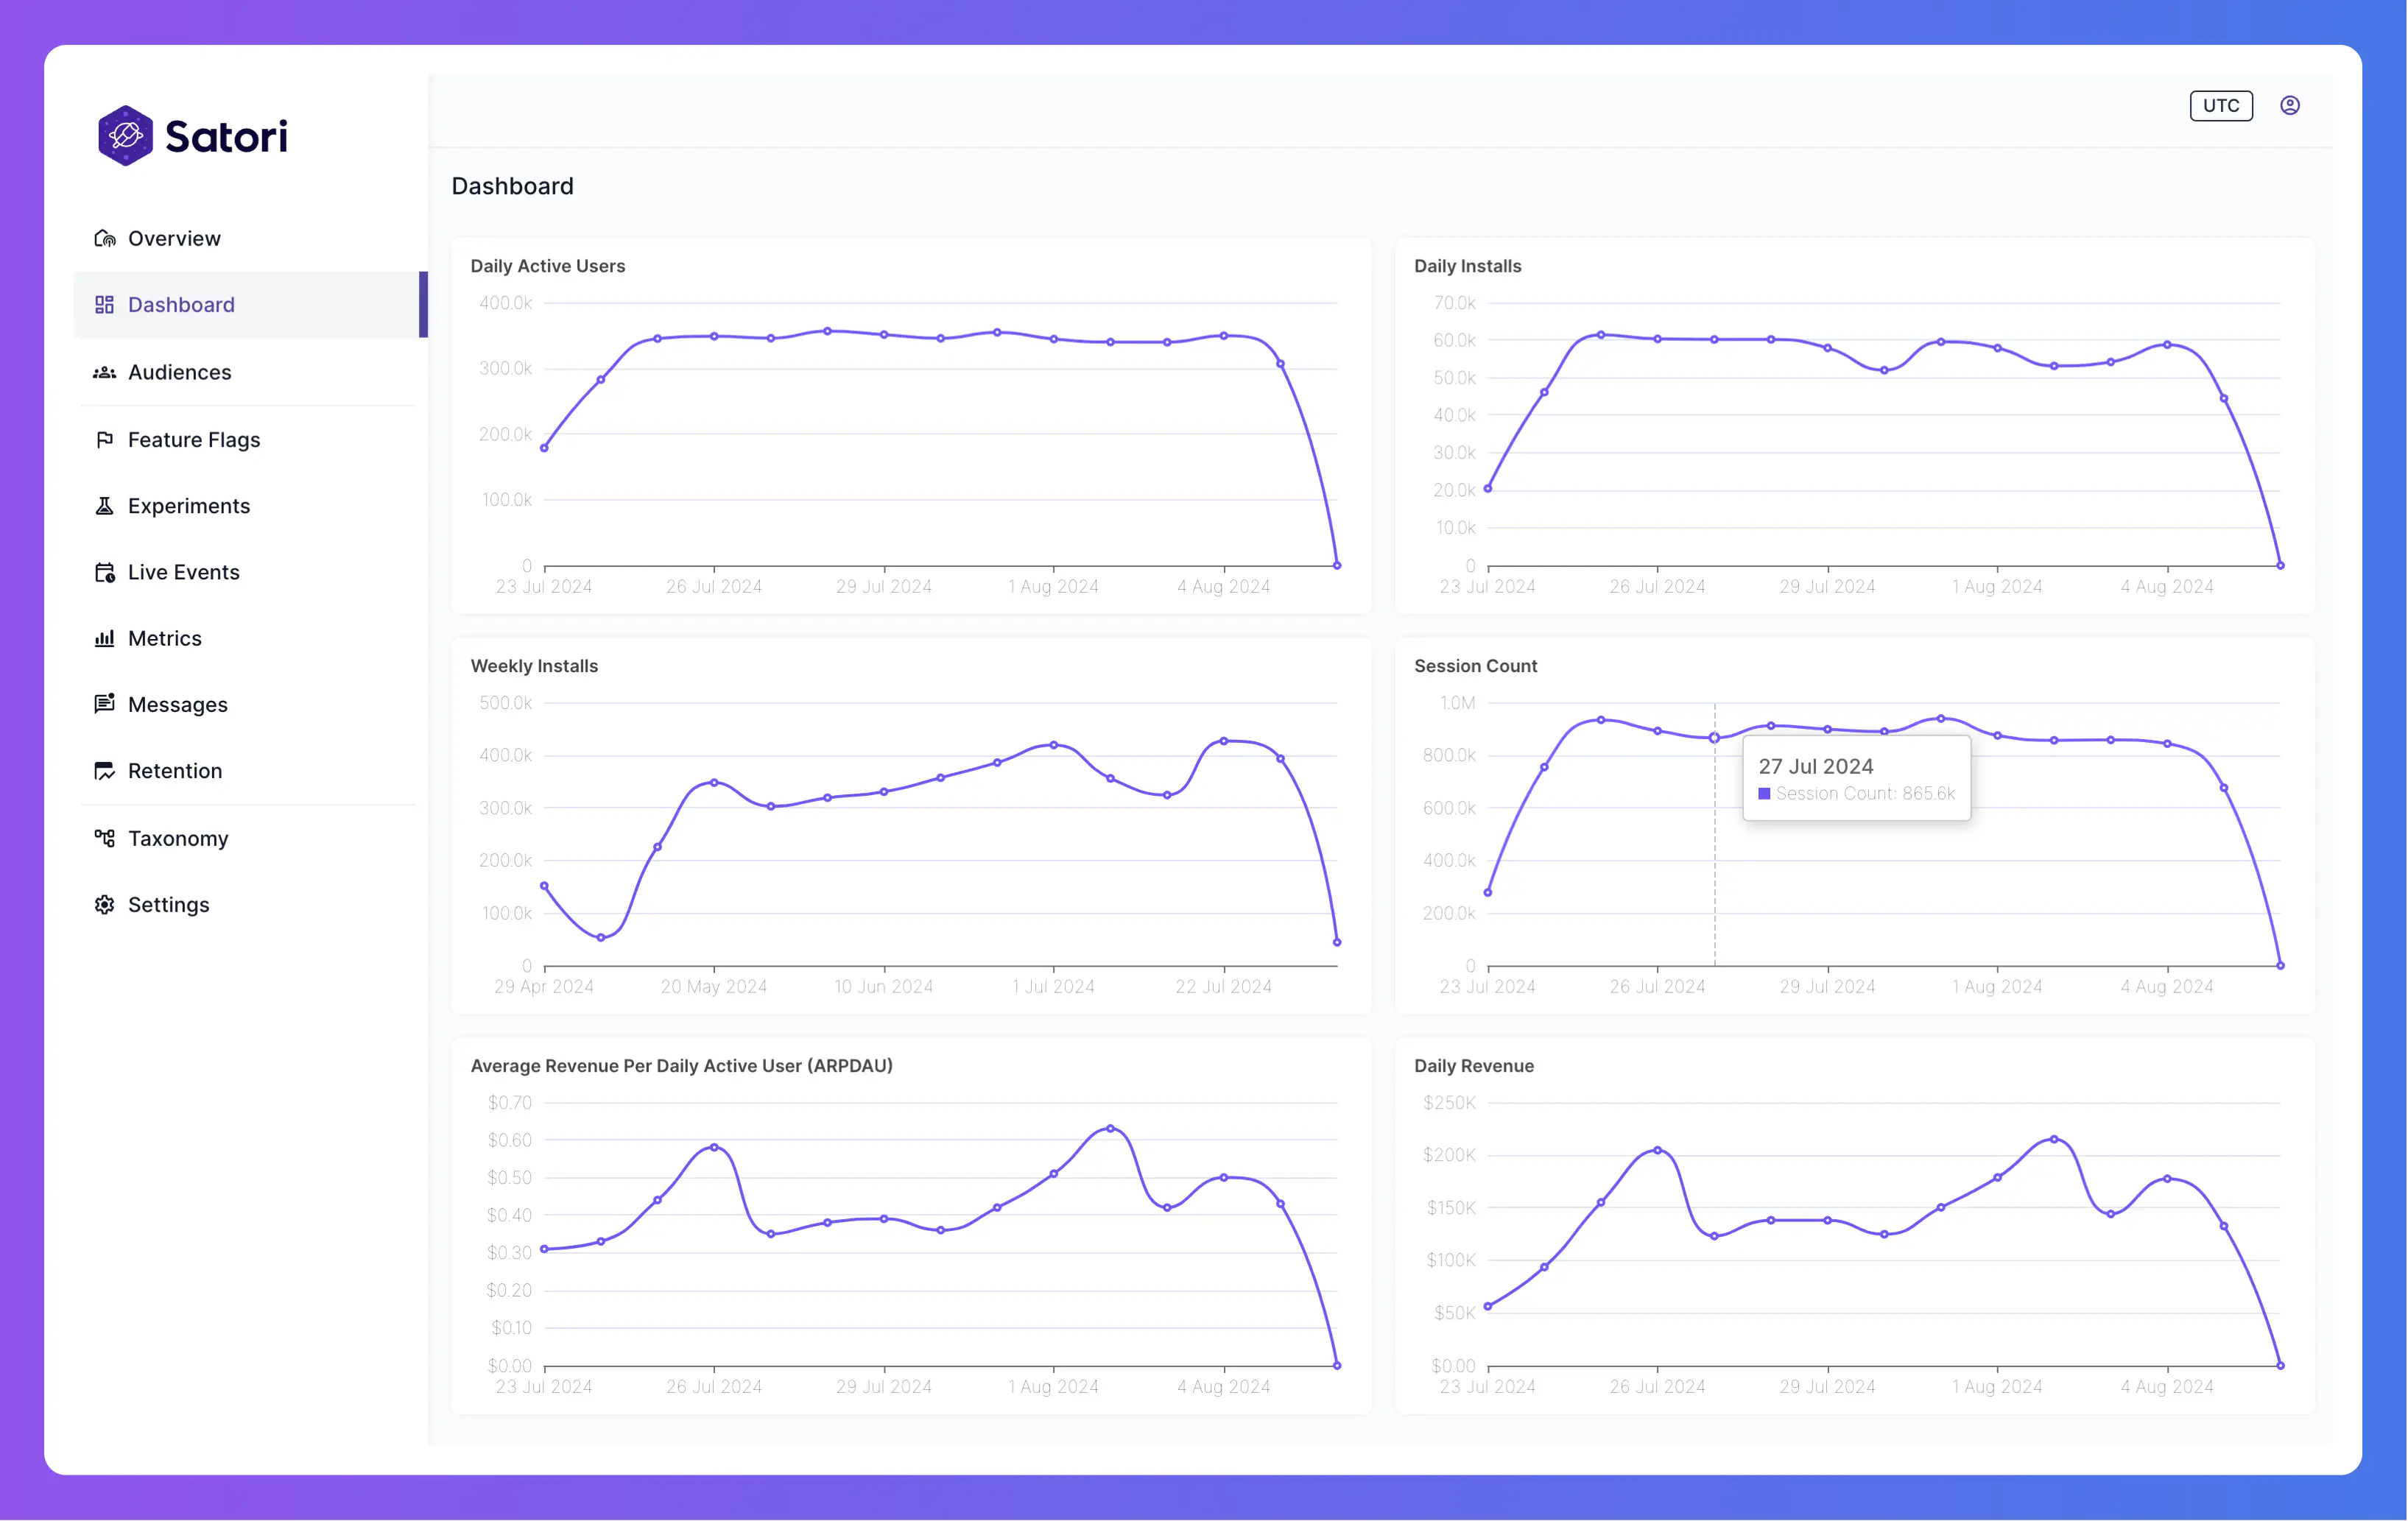
Task: Click the Retention navigation icon
Action: coord(105,771)
